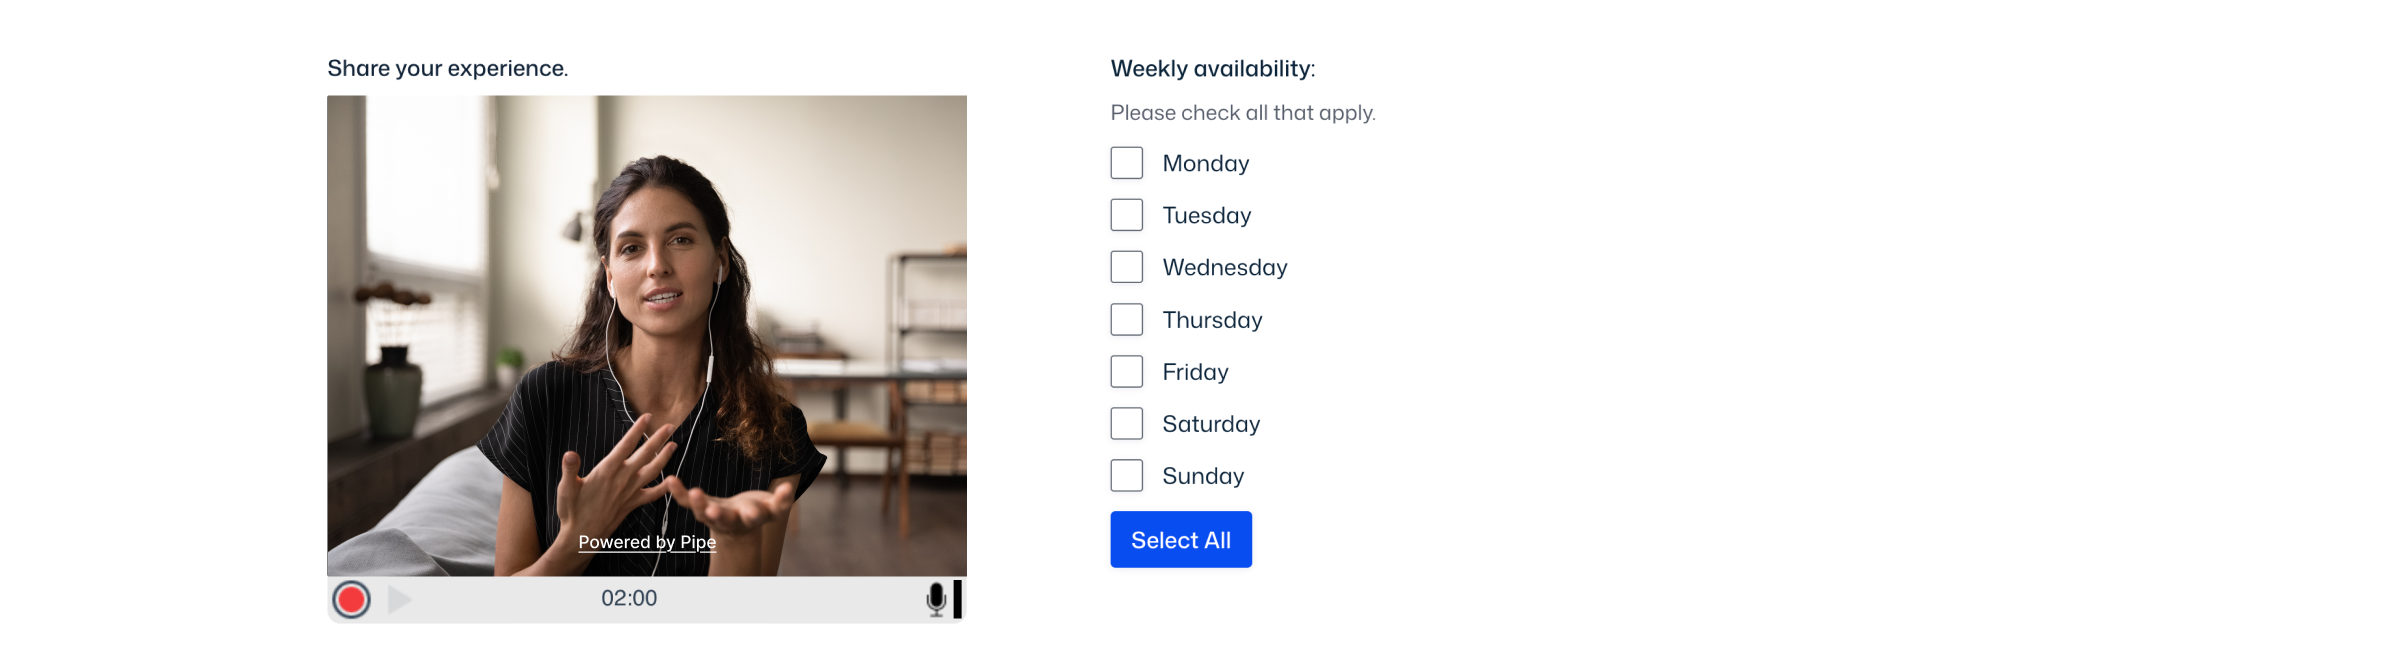Tick the Wednesday checkbox

(1127, 267)
